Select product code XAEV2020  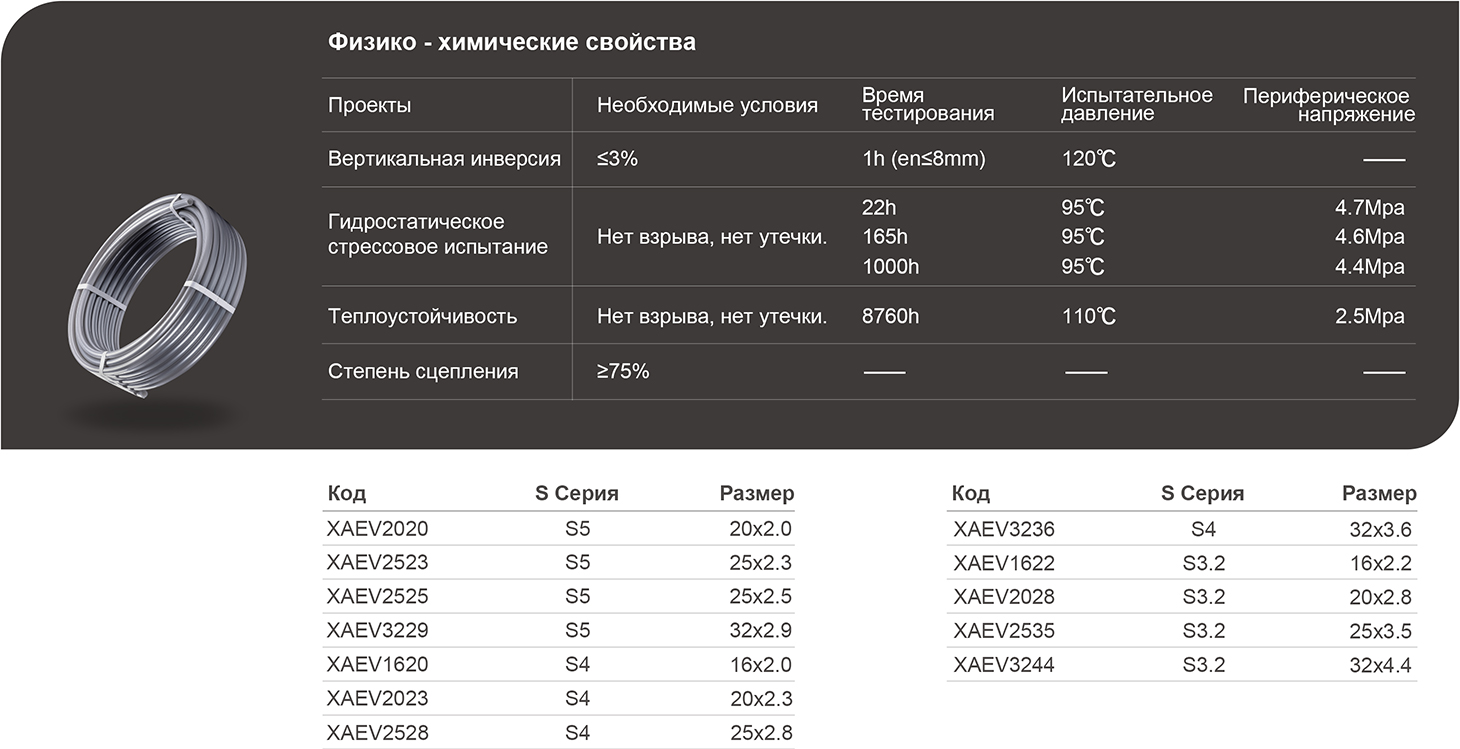pos(377,529)
